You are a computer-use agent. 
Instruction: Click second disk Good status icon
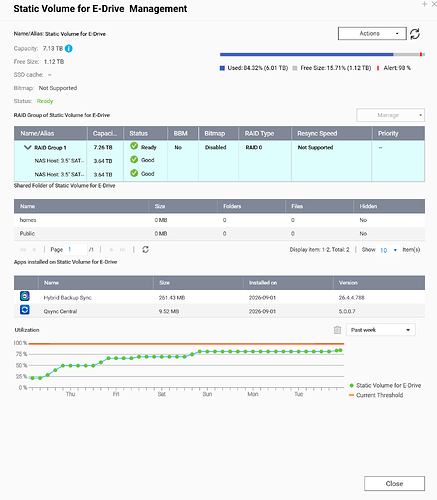point(134,173)
